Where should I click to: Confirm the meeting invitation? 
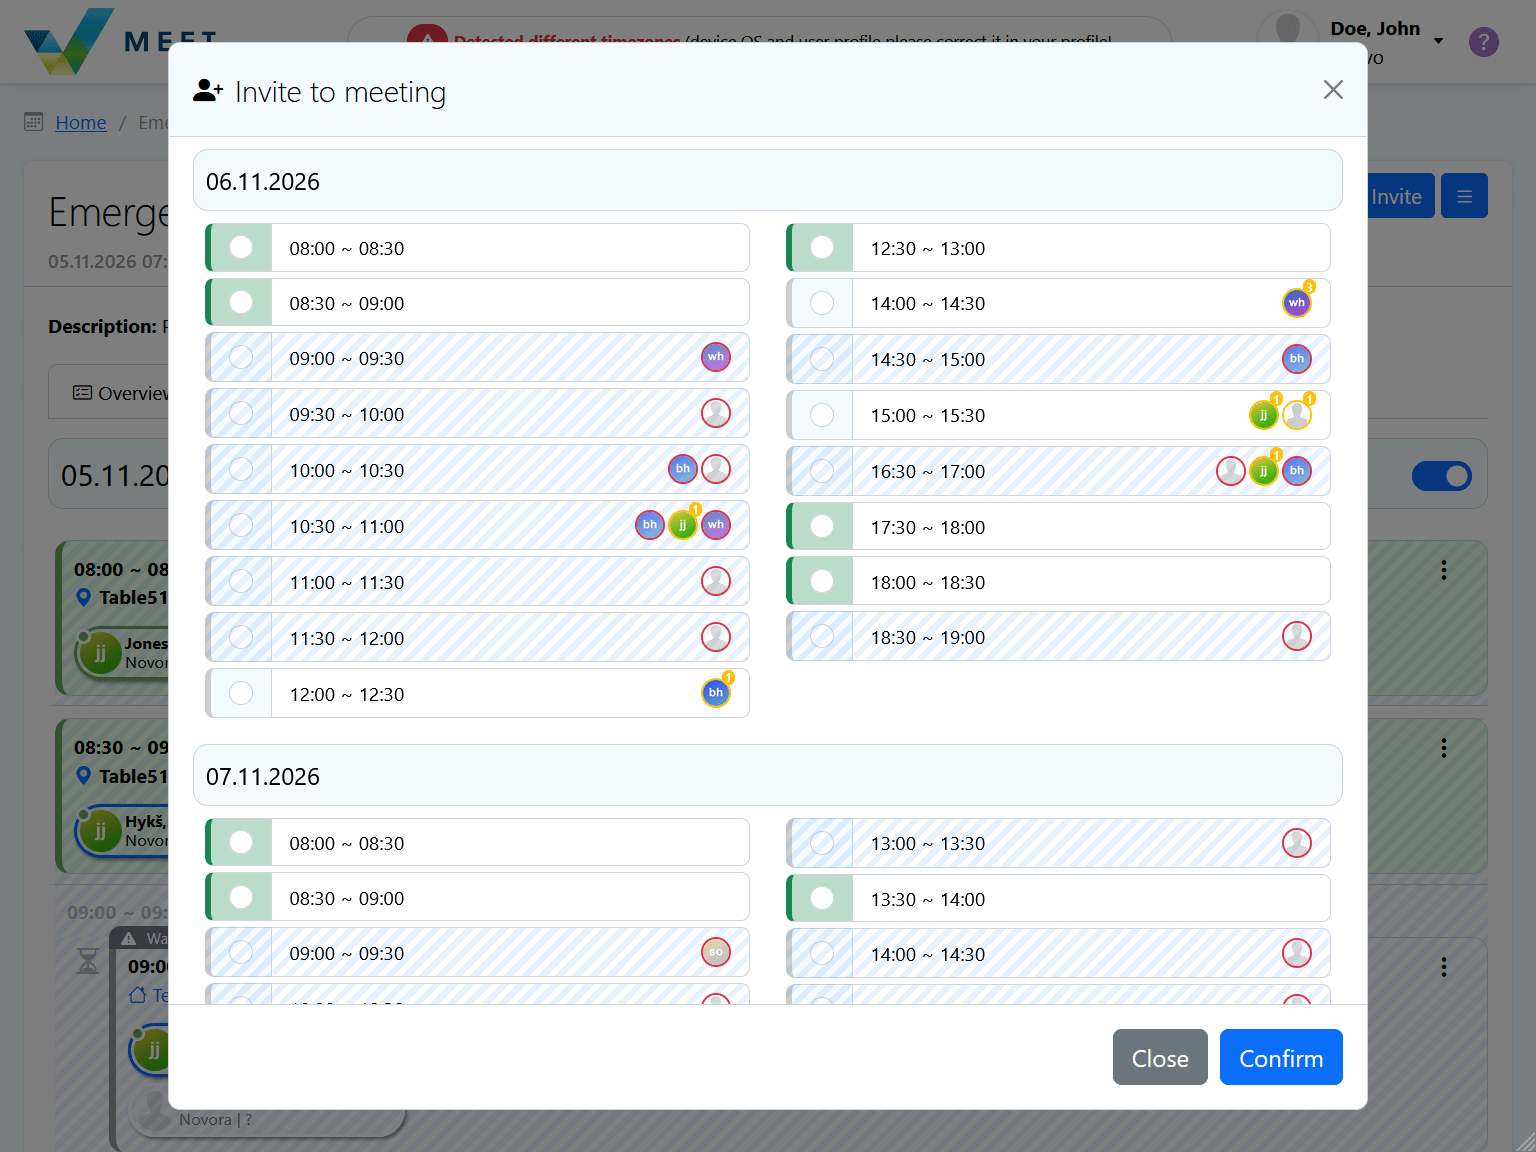1280,1057
